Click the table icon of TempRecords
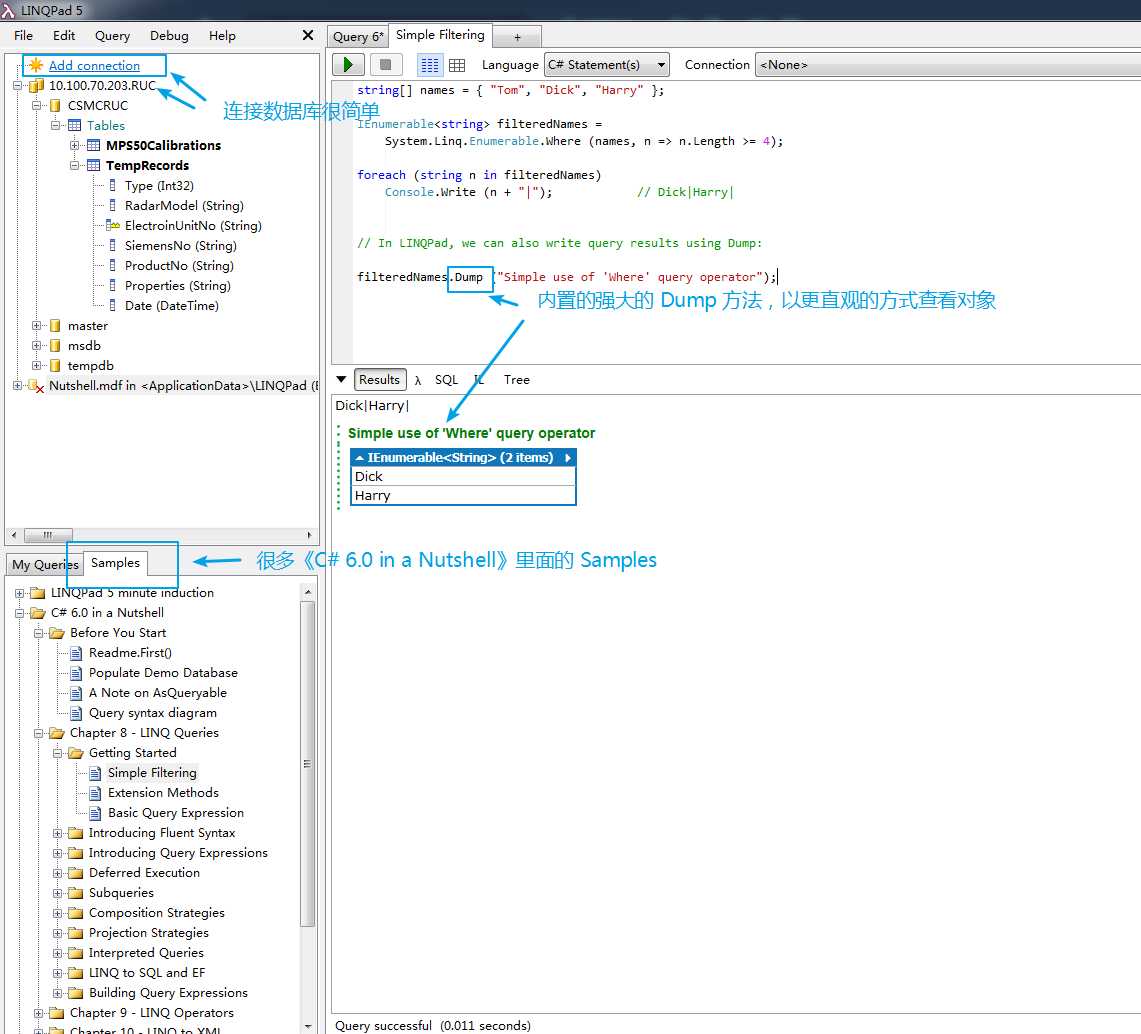The image size is (1141, 1034). coord(94,165)
